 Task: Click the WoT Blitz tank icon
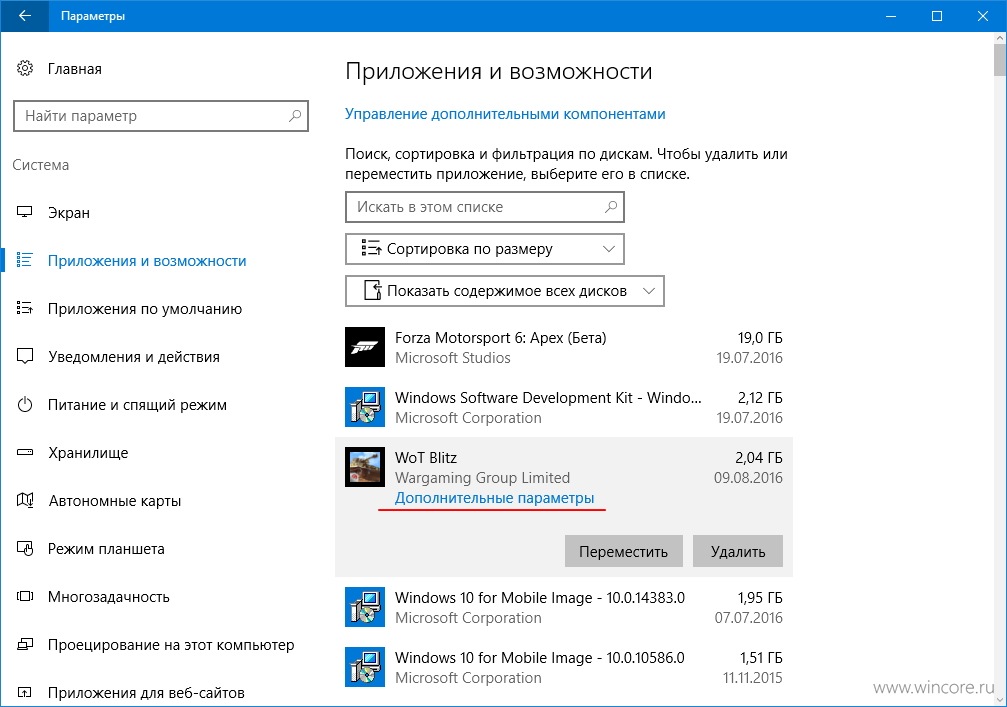point(365,467)
